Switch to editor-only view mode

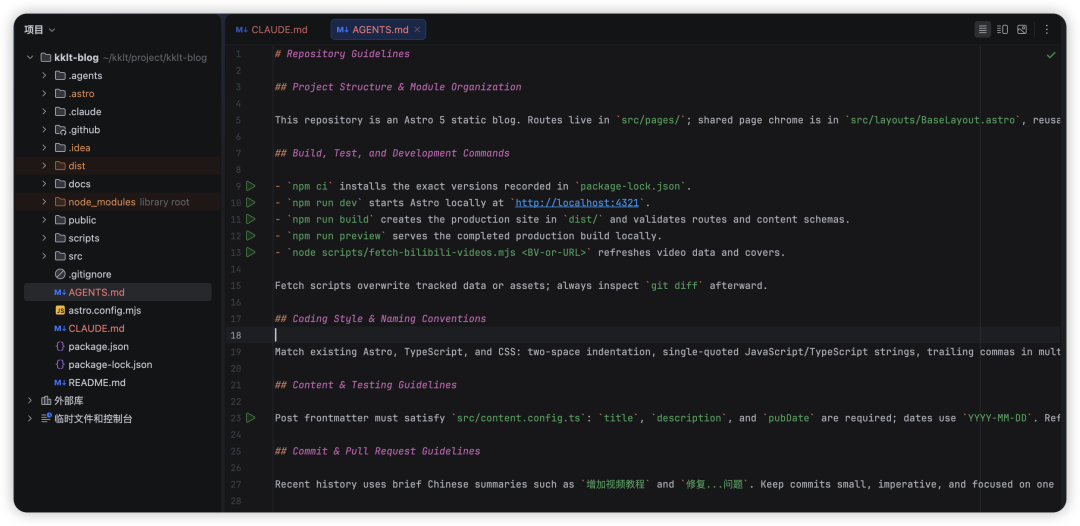(x=983, y=30)
